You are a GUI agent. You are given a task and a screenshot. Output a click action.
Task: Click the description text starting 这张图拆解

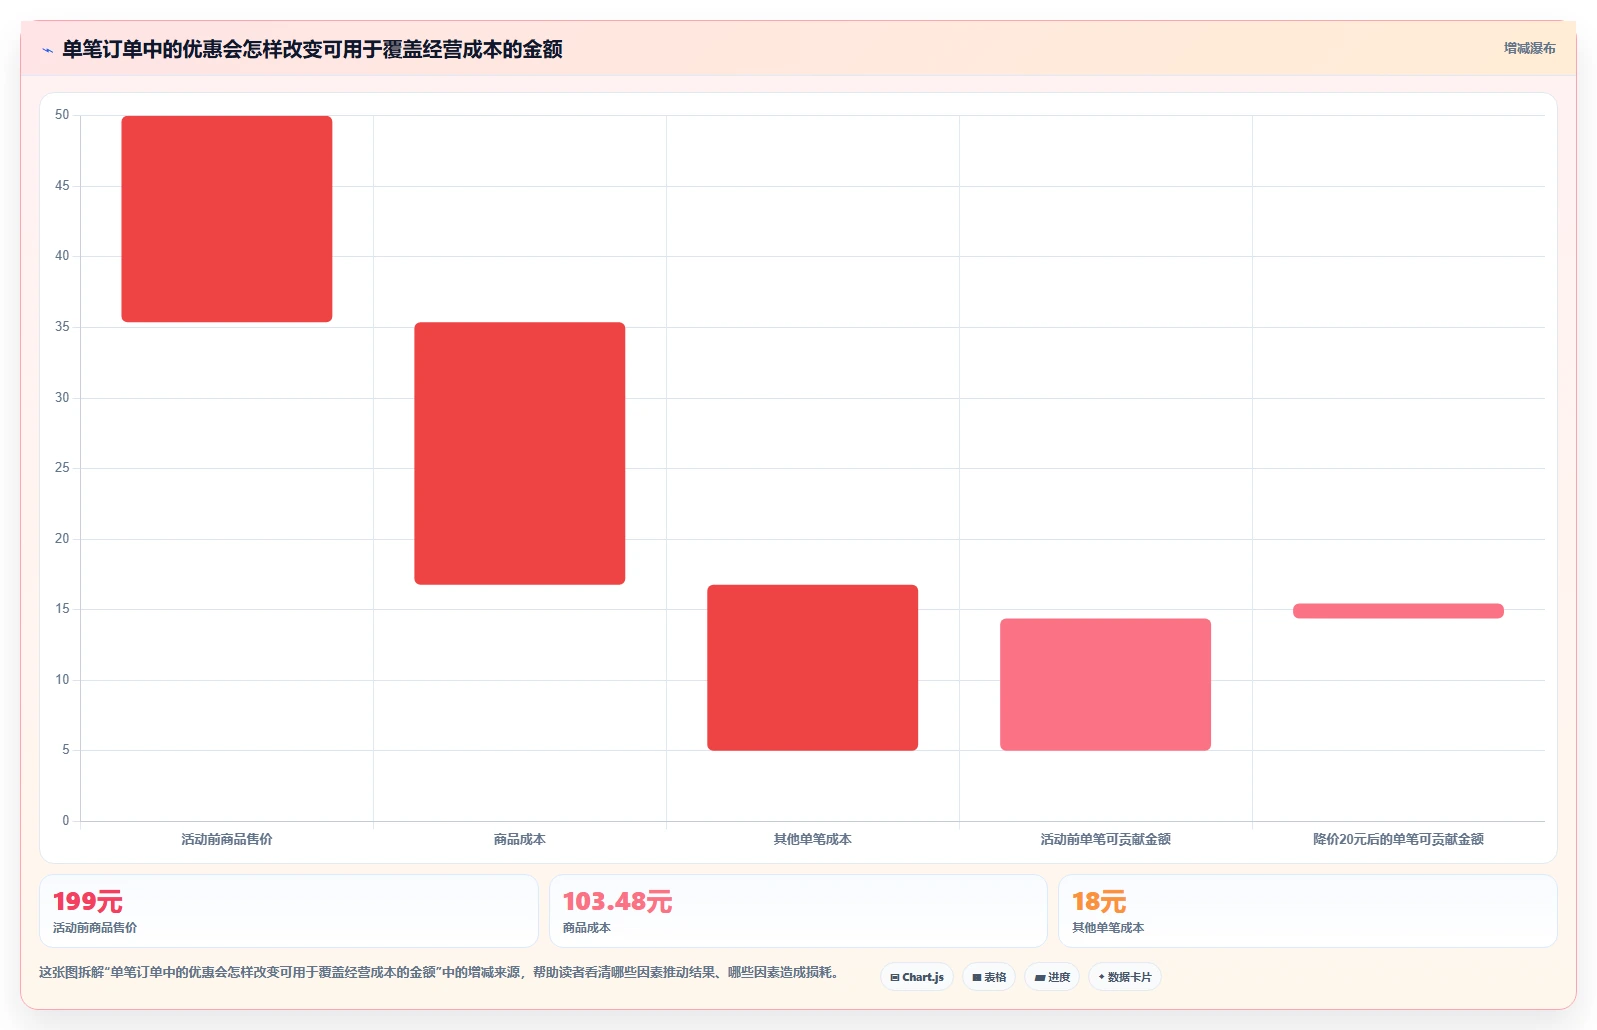[x=440, y=972]
